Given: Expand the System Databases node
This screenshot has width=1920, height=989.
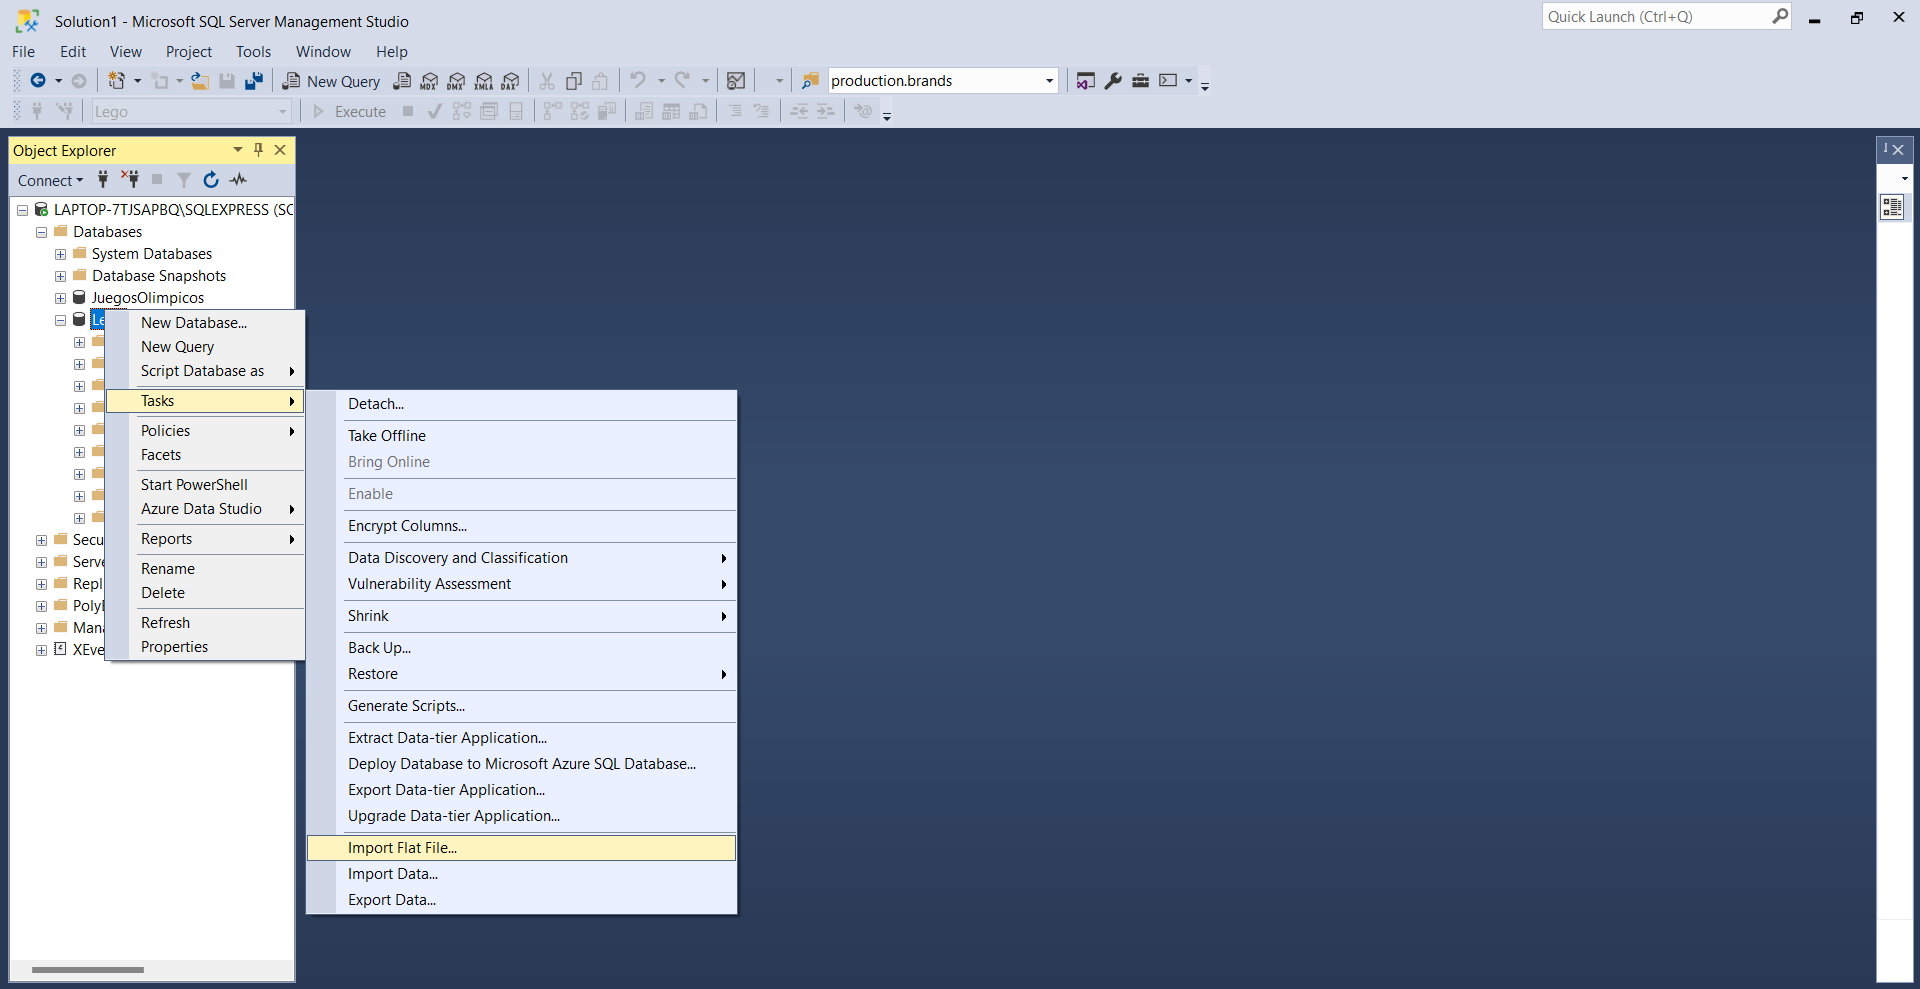Looking at the screenshot, I should pos(60,254).
